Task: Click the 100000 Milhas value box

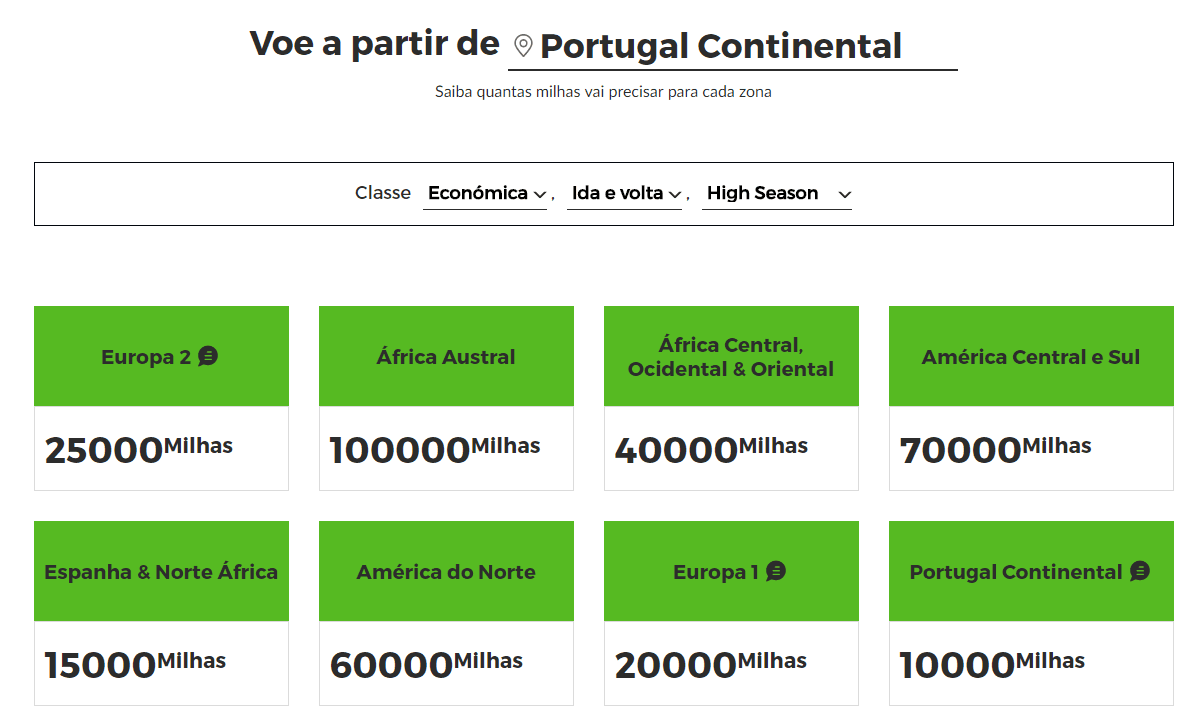Action: click(x=446, y=448)
